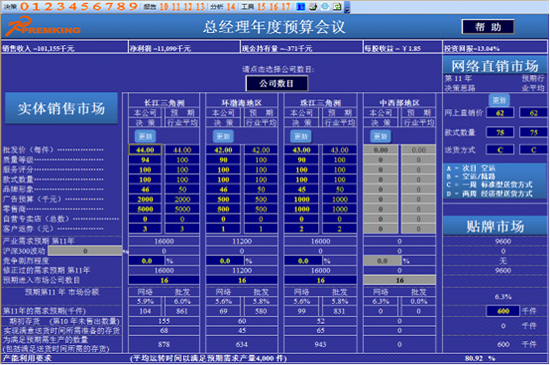Select the 沪深300波动 input field
This screenshot has height=365, width=550.
pos(85,251)
